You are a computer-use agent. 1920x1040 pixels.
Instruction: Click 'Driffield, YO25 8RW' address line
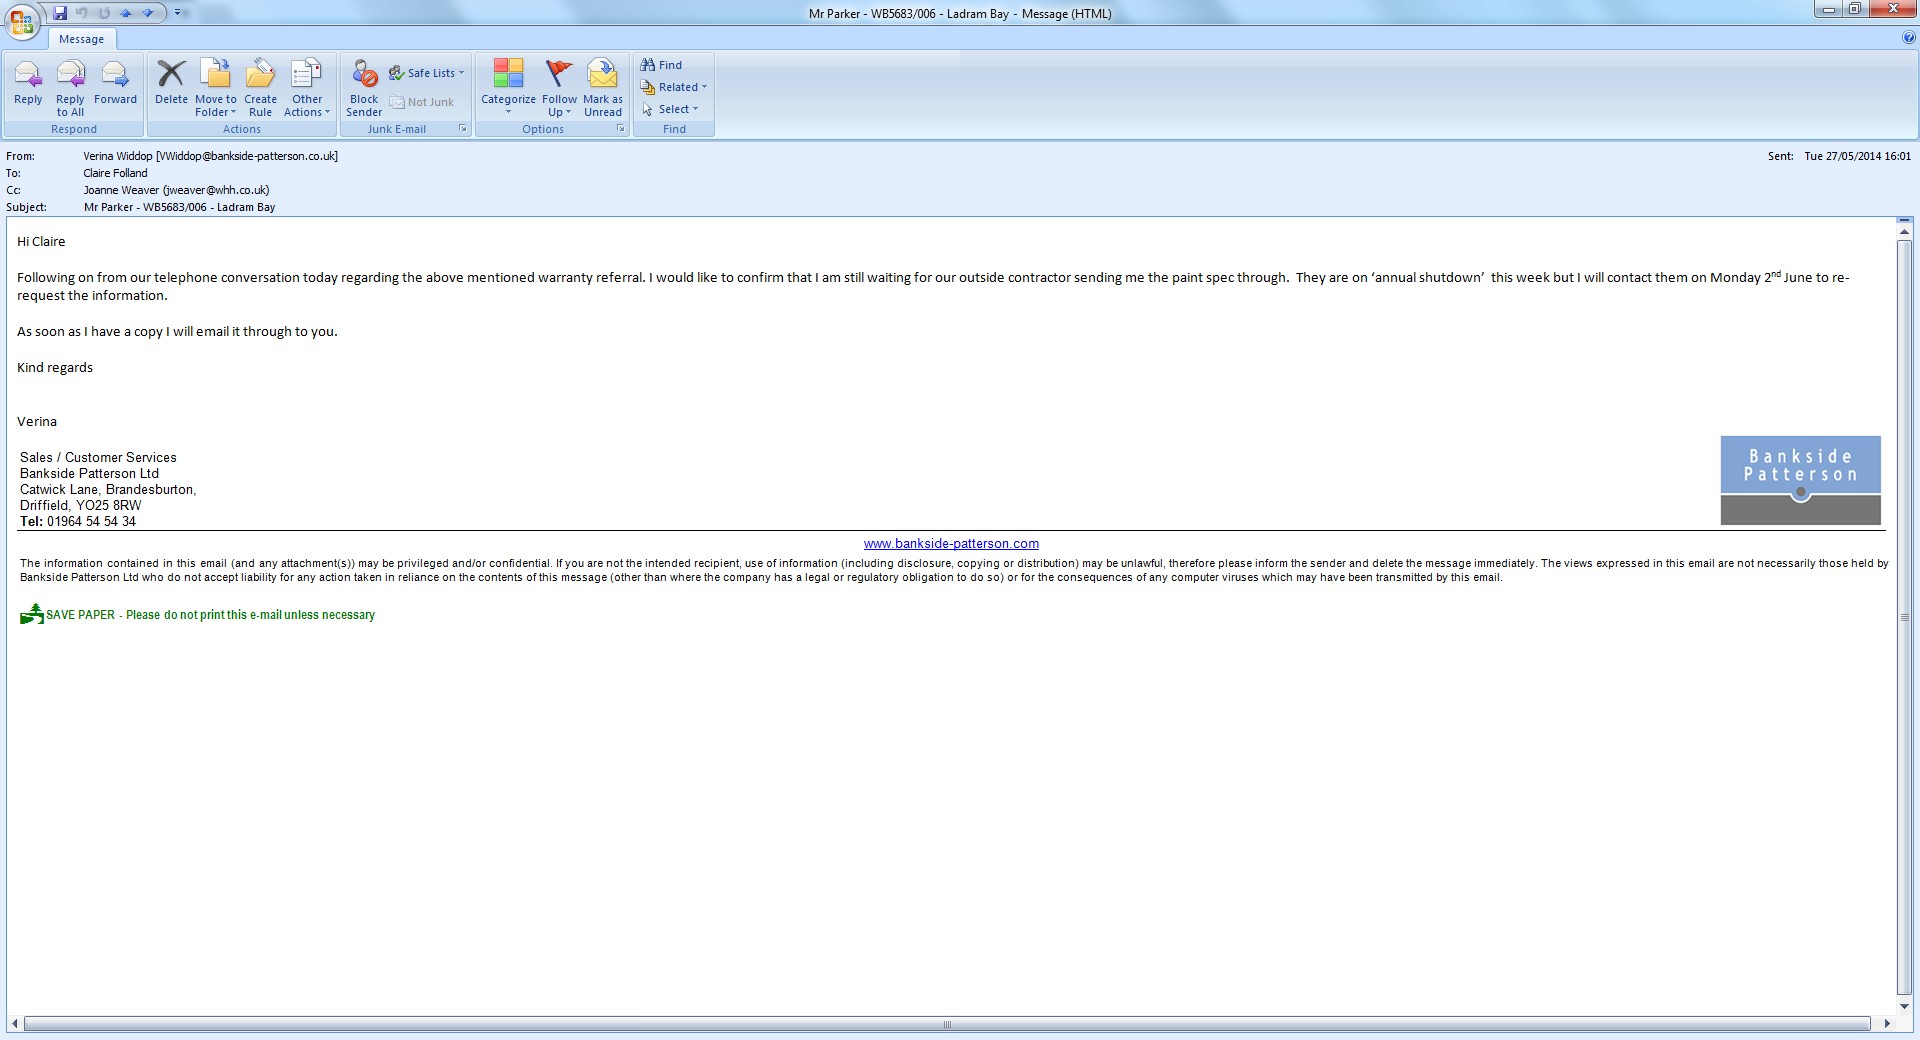click(x=81, y=505)
